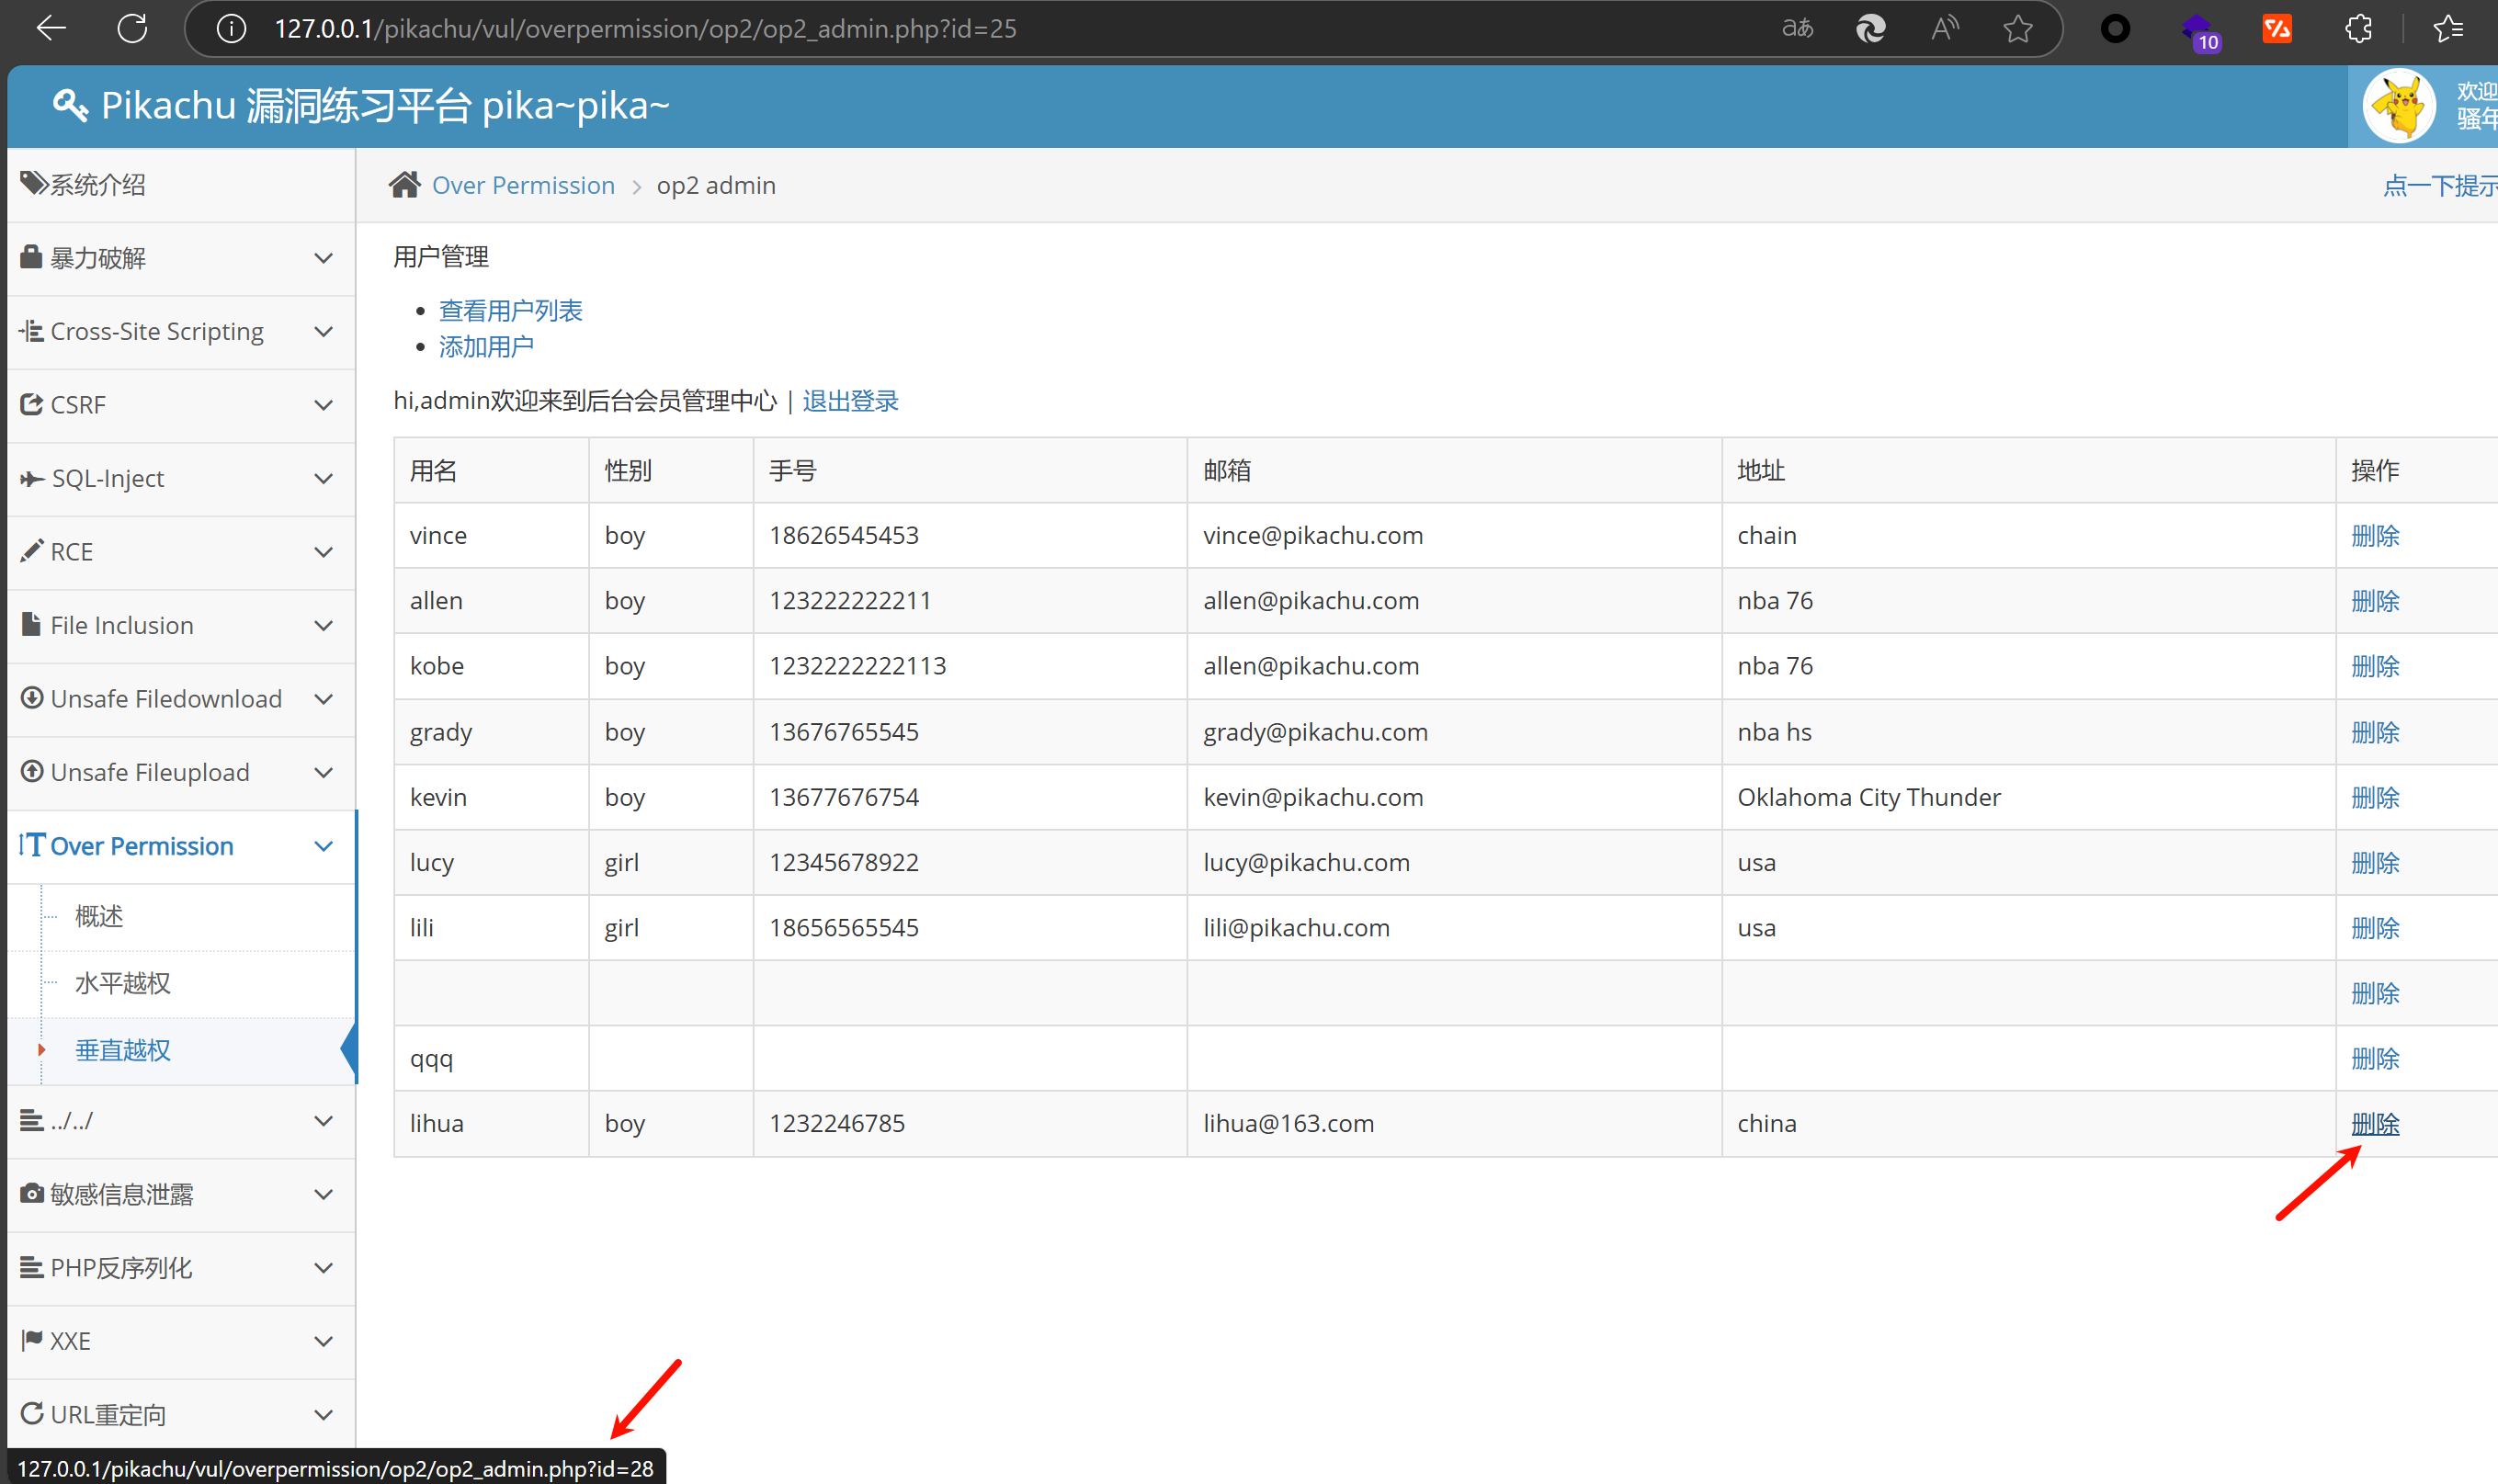
Task: Expand the SQL-Inject chevron
Action: (323, 478)
